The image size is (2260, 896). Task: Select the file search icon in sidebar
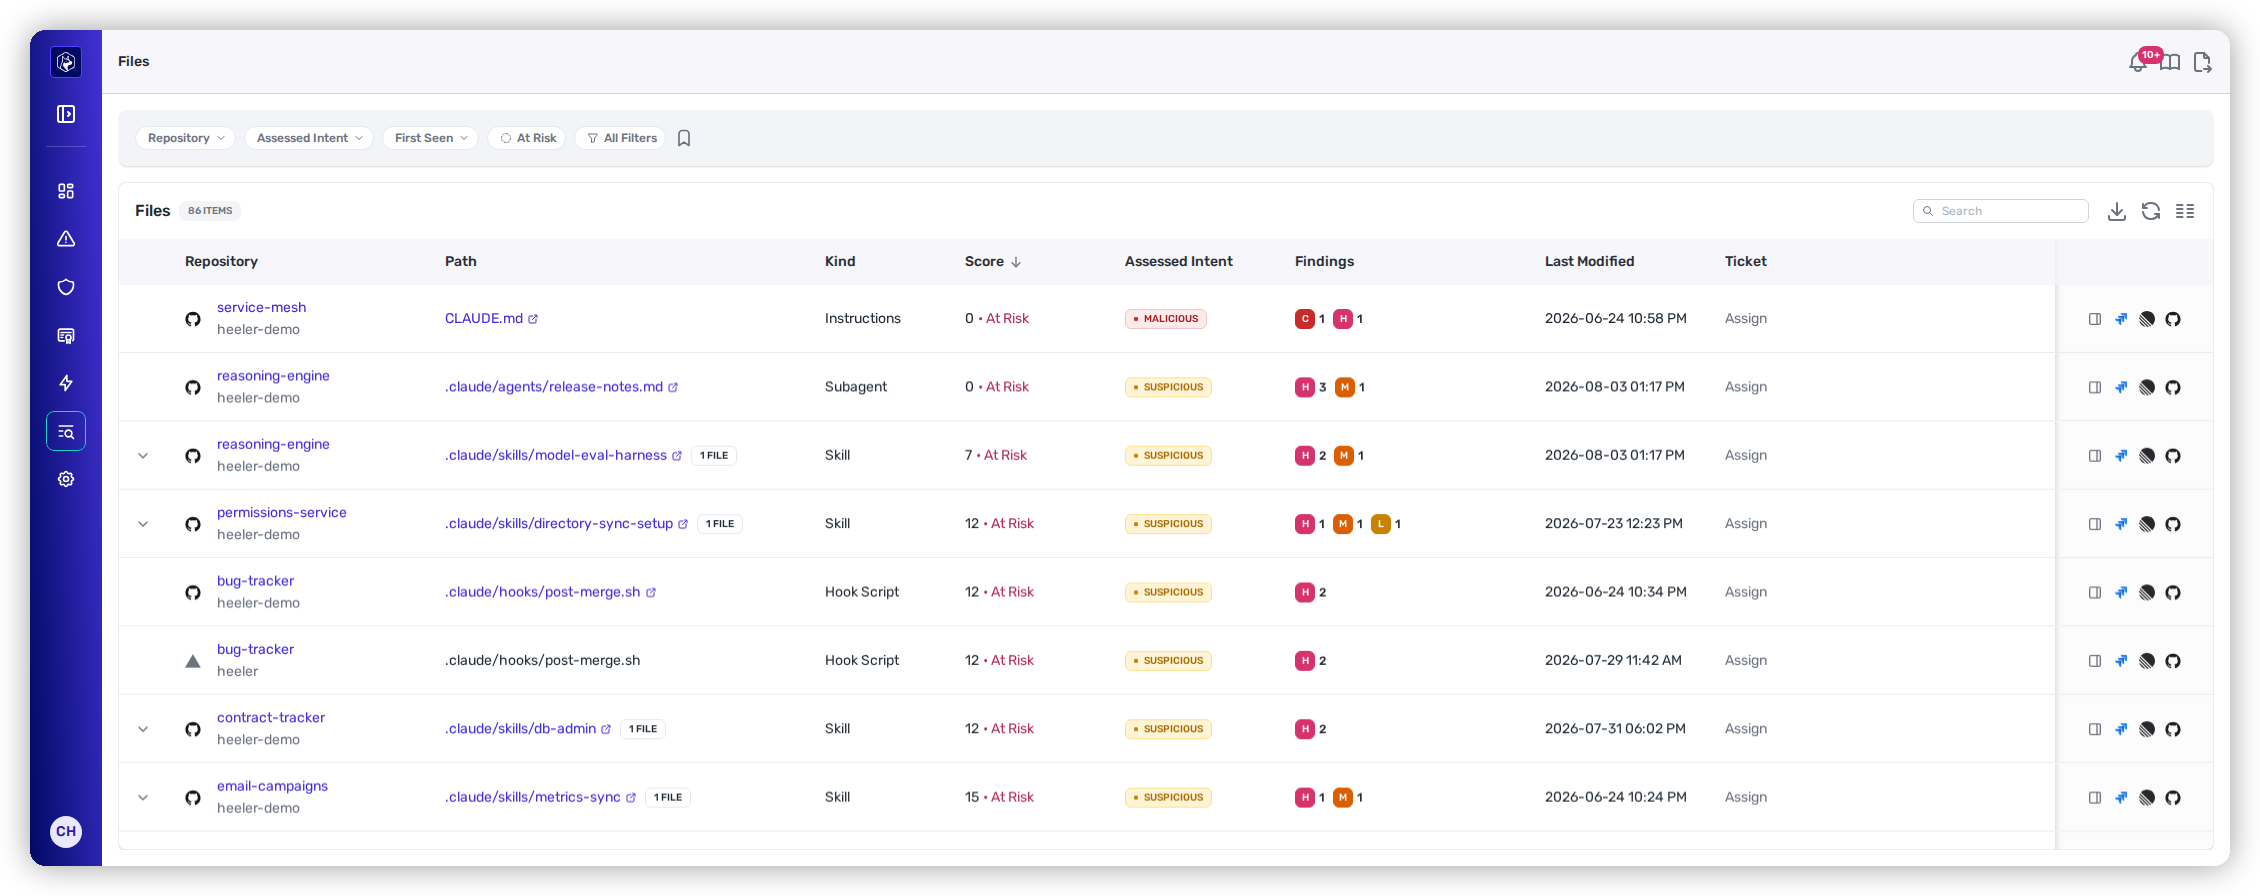pos(66,432)
